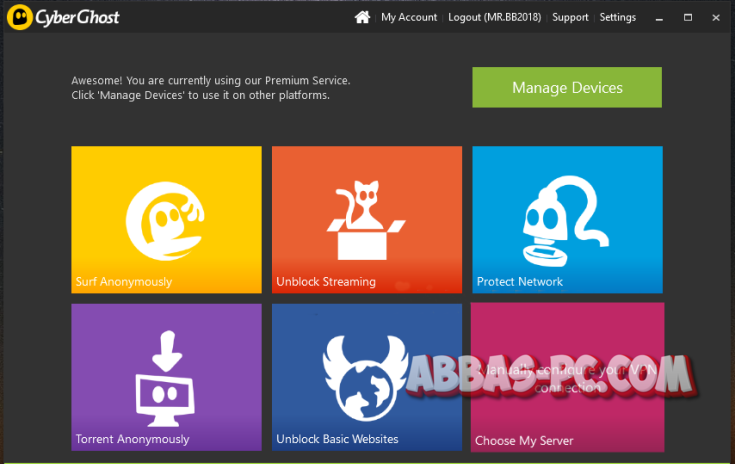Click the 'Manage Devices' instruction line
The width and height of the screenshot is (735, 464).
(201, 95)
